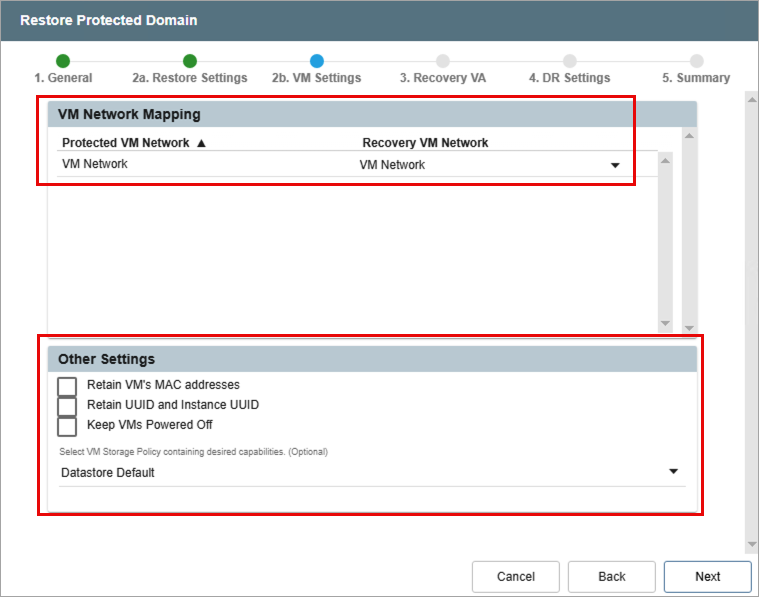
Task: Check Retain UUID and Instance UUID
Action: pos(67,406)
